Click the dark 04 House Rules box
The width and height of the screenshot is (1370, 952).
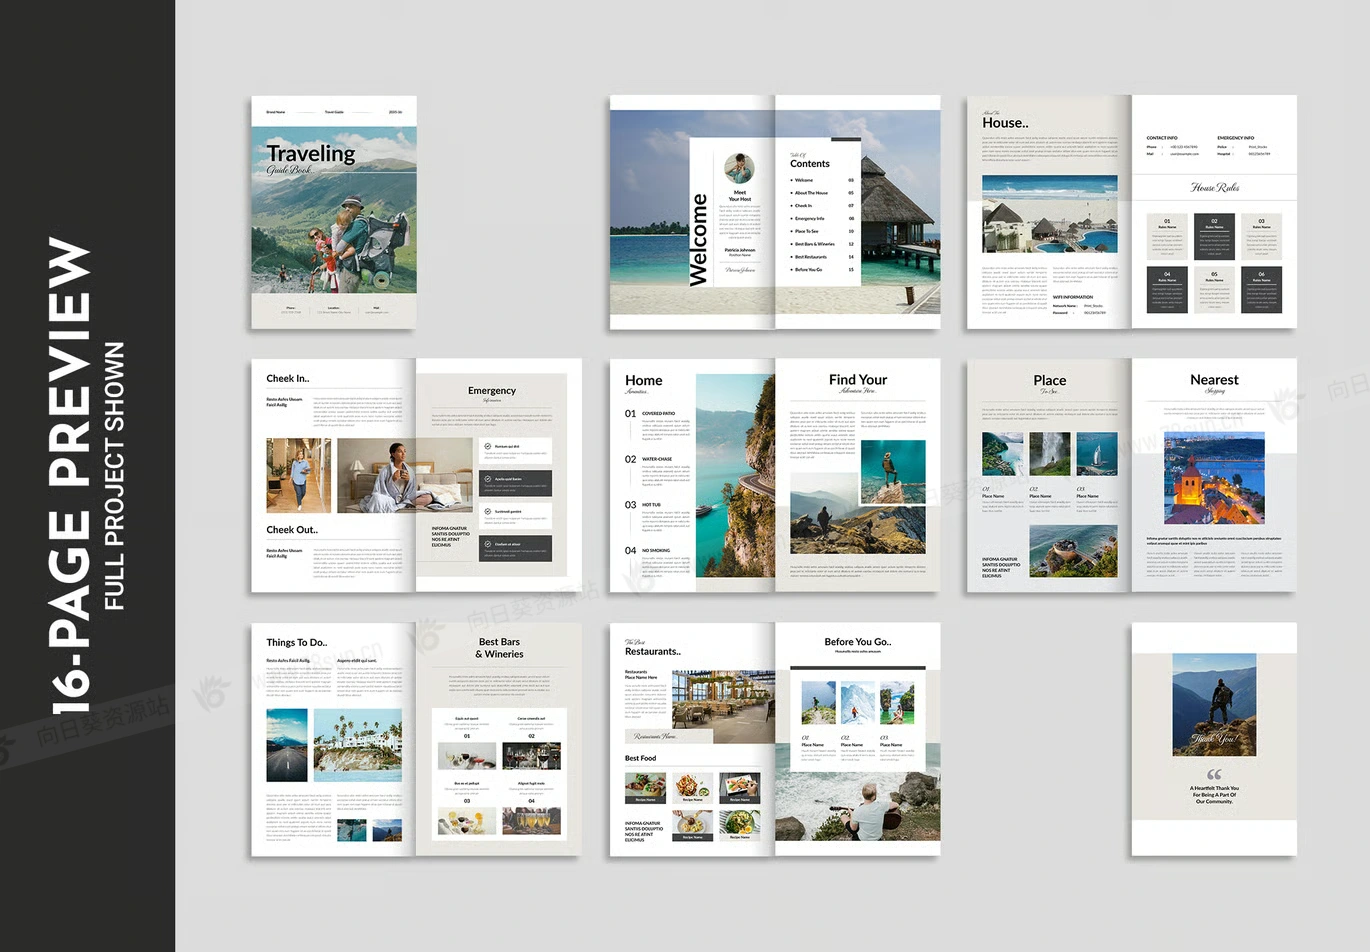(1166, 290)
